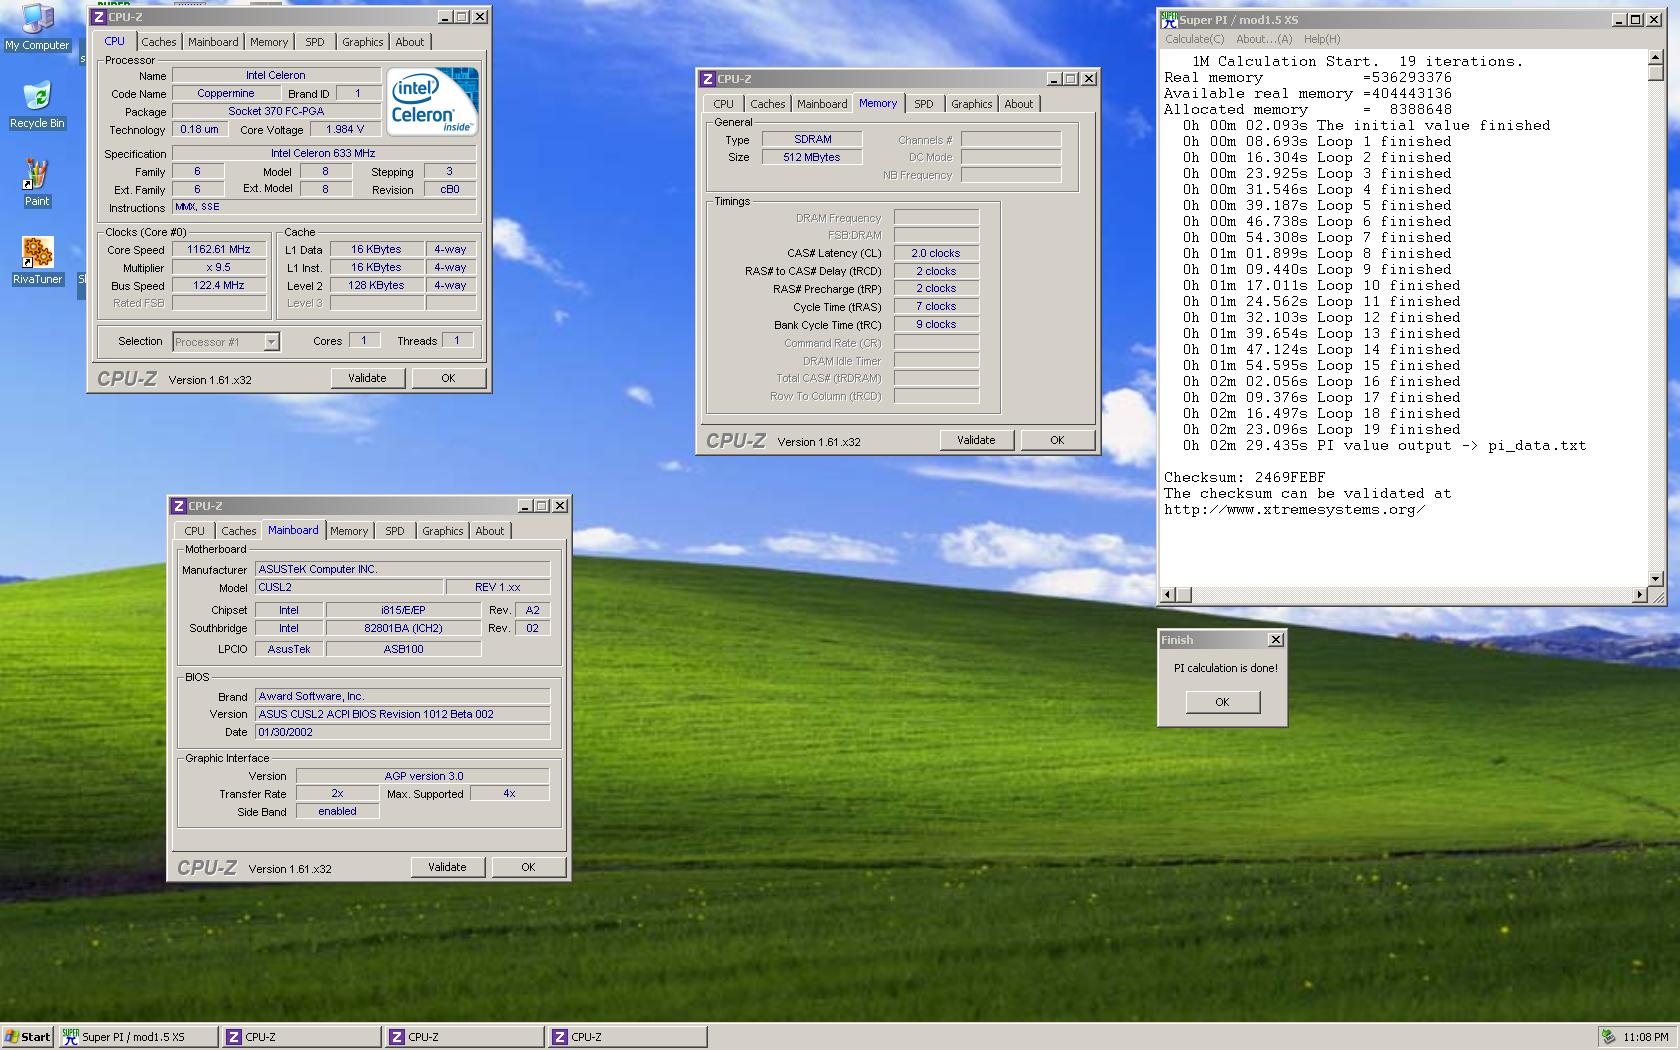Confirm OK in the Finish dialog
This screenshot has height=1050, width=1680.
1222,702
